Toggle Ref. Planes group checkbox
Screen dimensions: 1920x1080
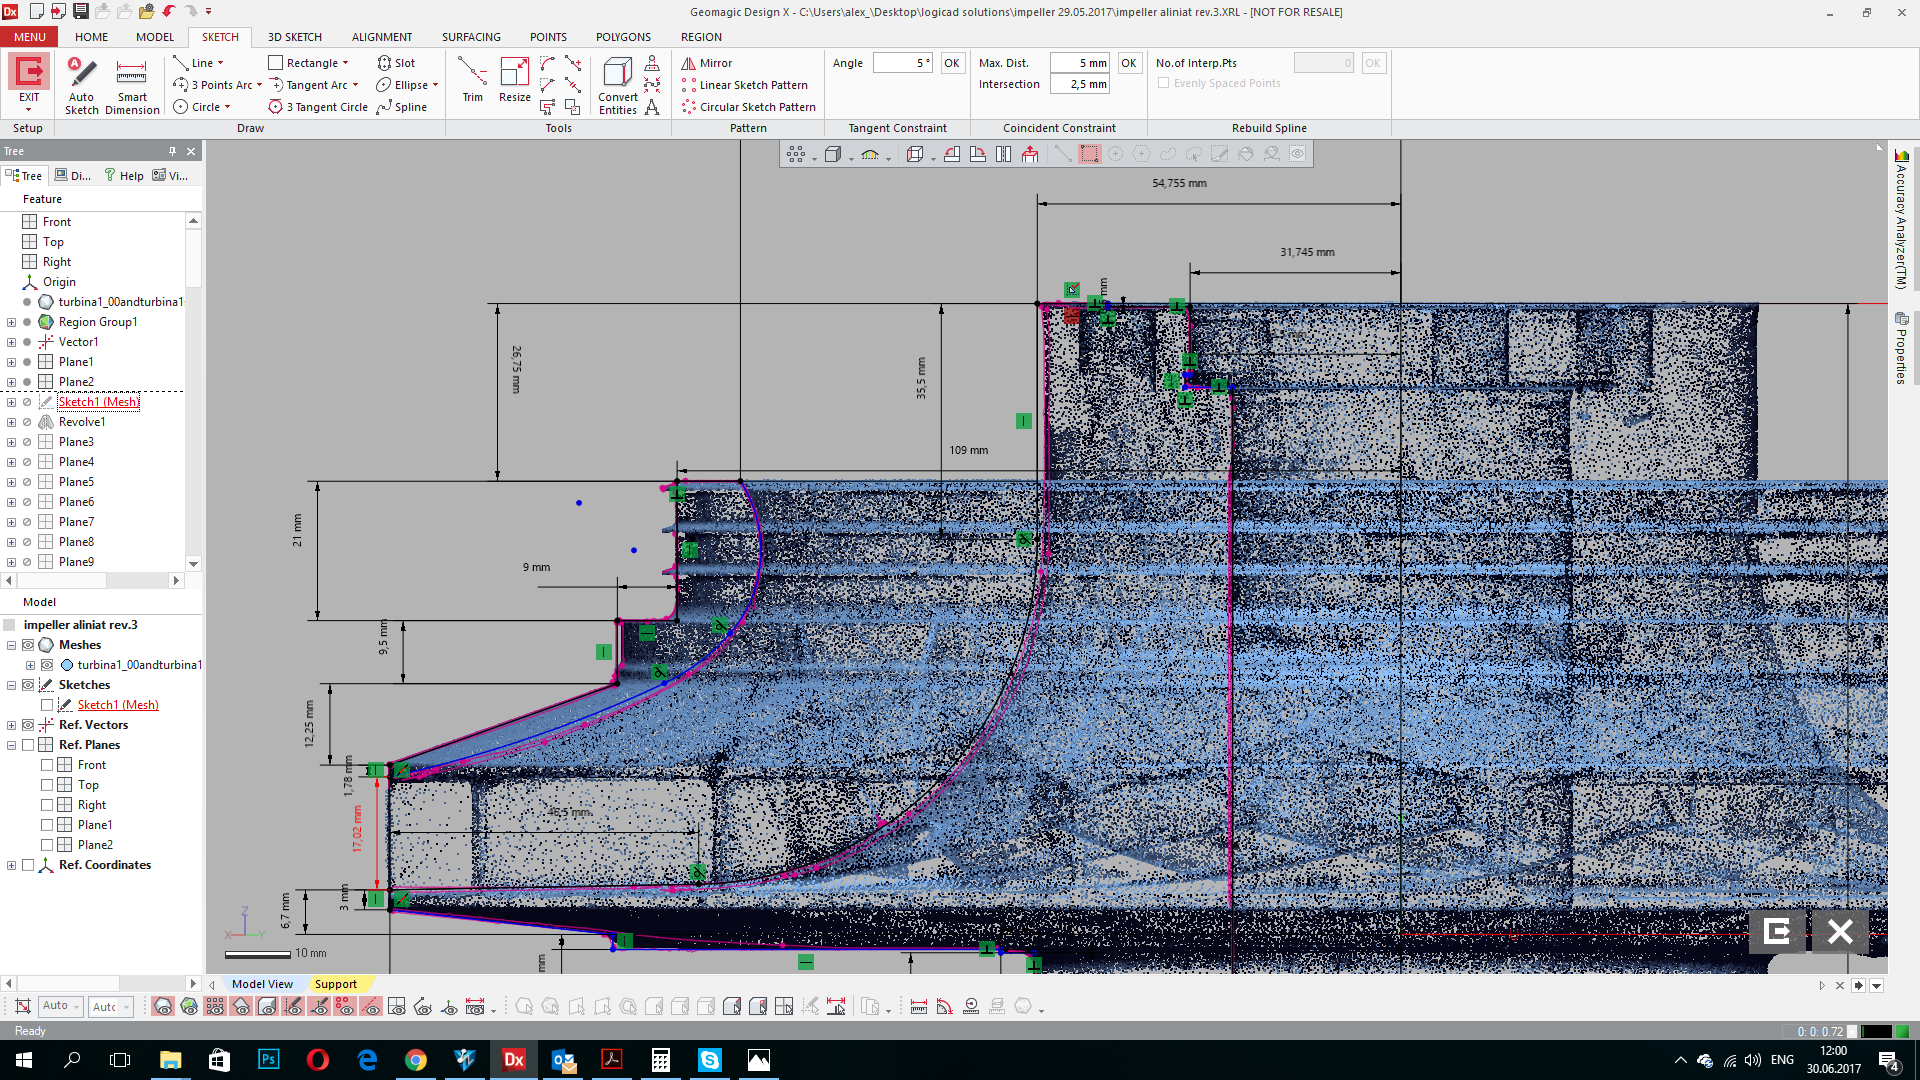point(28,745)
